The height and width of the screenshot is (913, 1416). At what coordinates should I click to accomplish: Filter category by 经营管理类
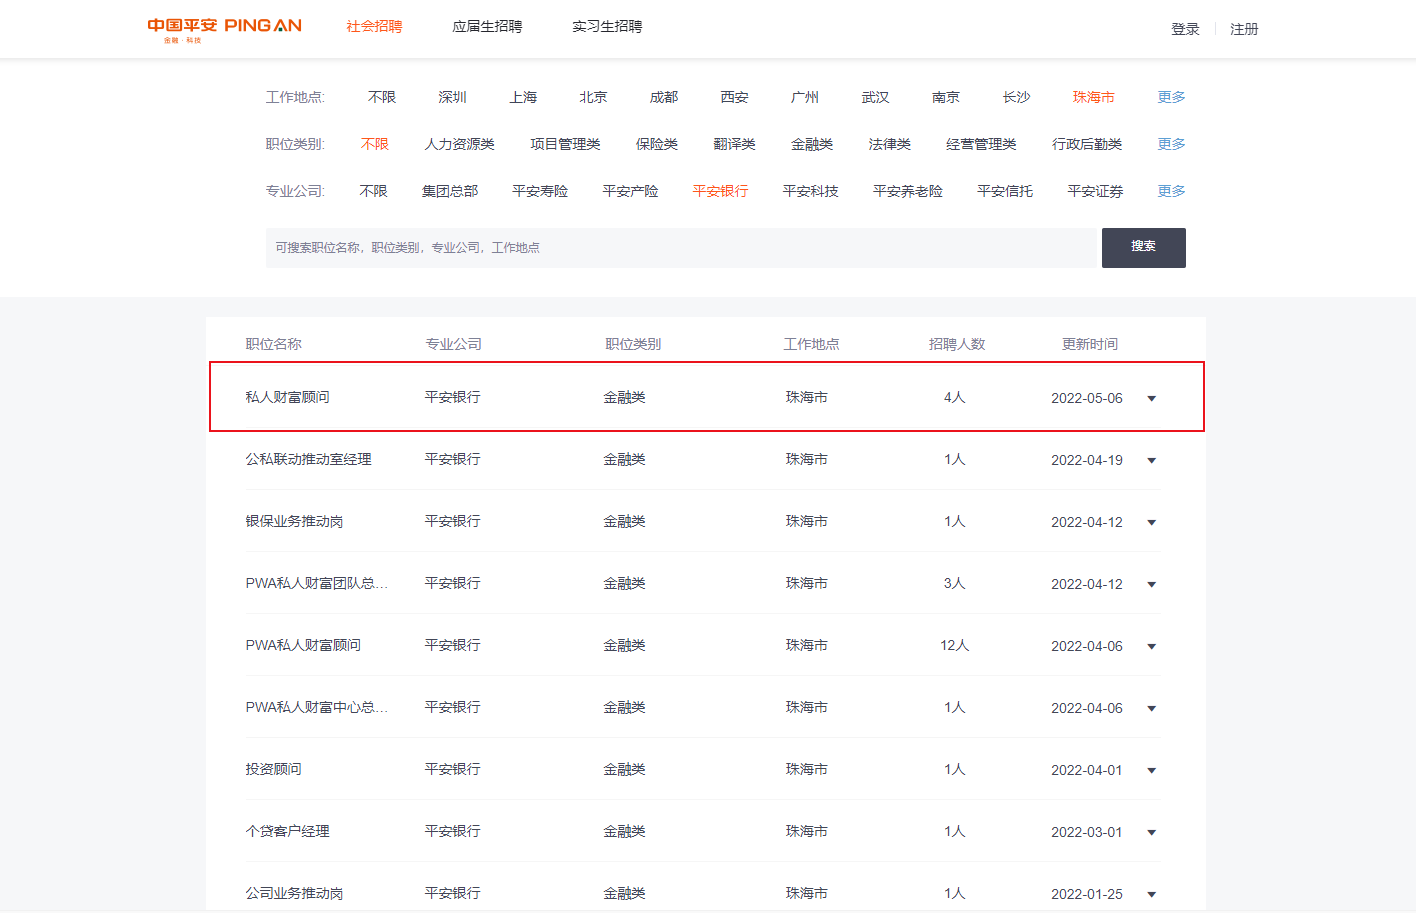pyautogui.click(x=981, y=144)
